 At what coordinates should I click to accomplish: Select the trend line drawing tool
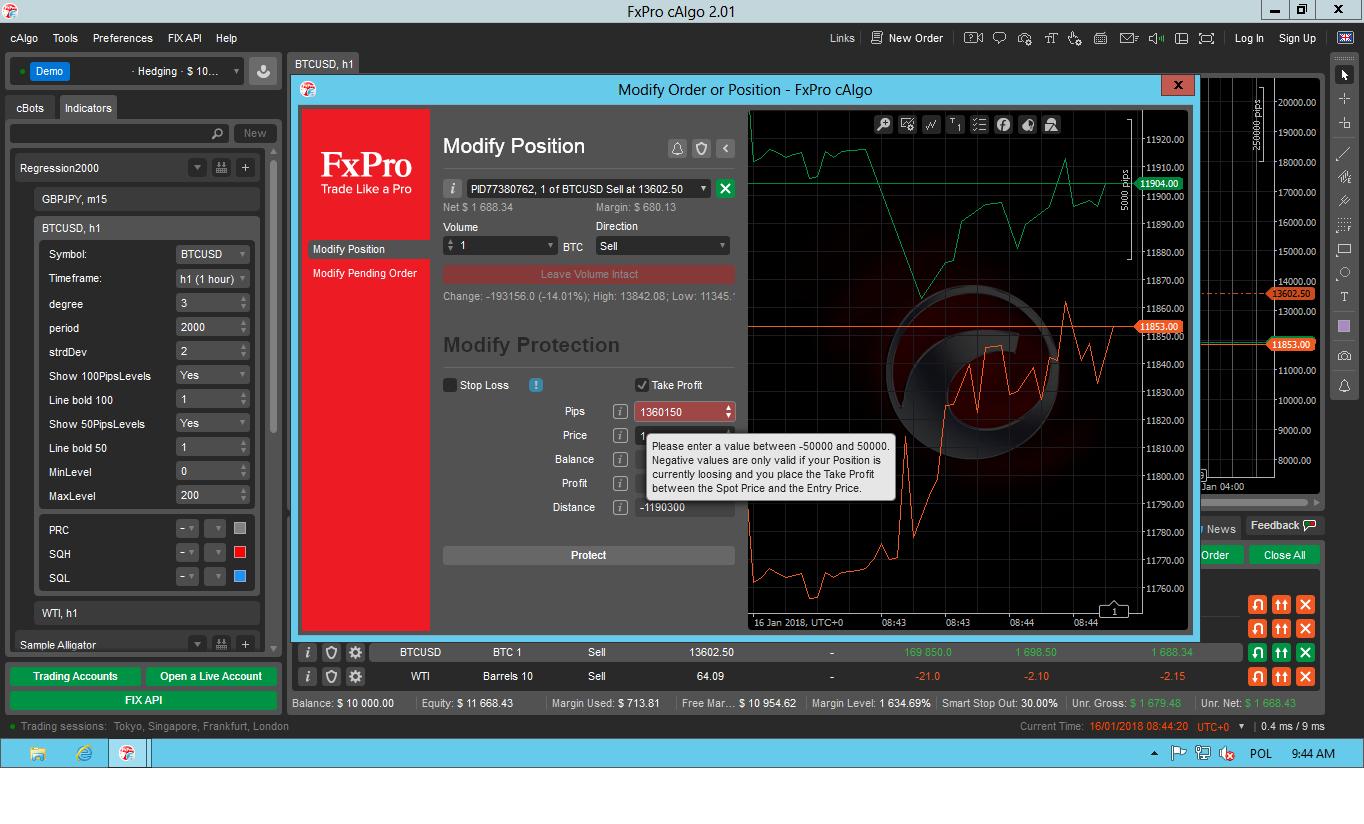1344,153
